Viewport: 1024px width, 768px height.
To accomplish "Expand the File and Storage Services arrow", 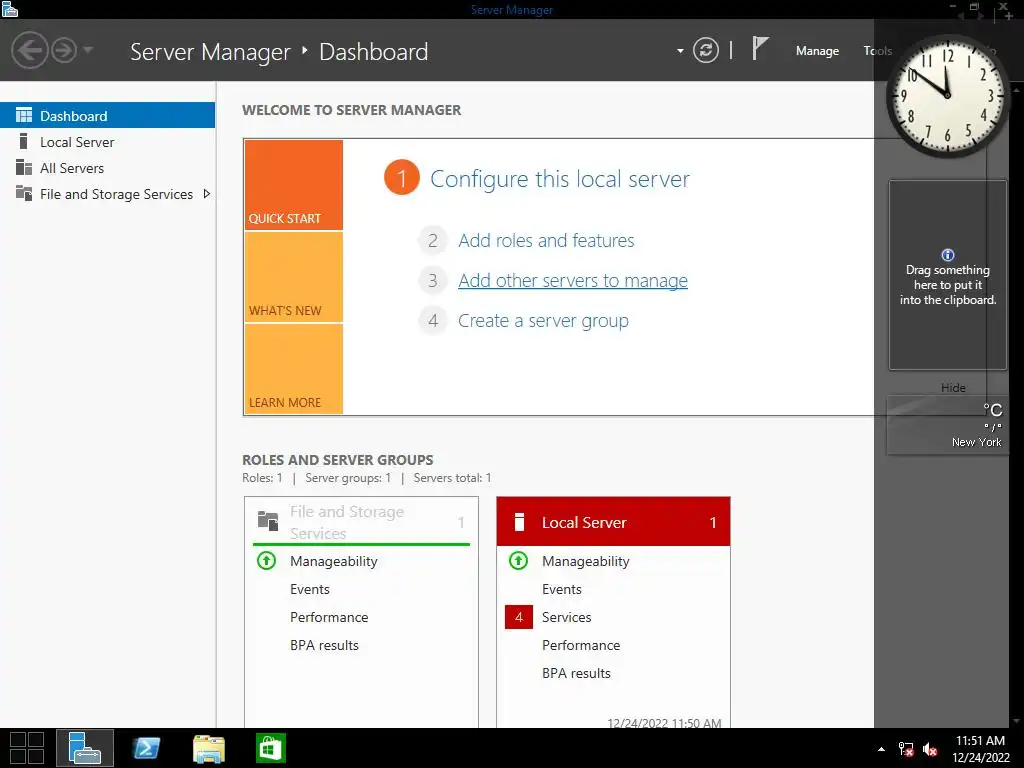I will (207, 194).
